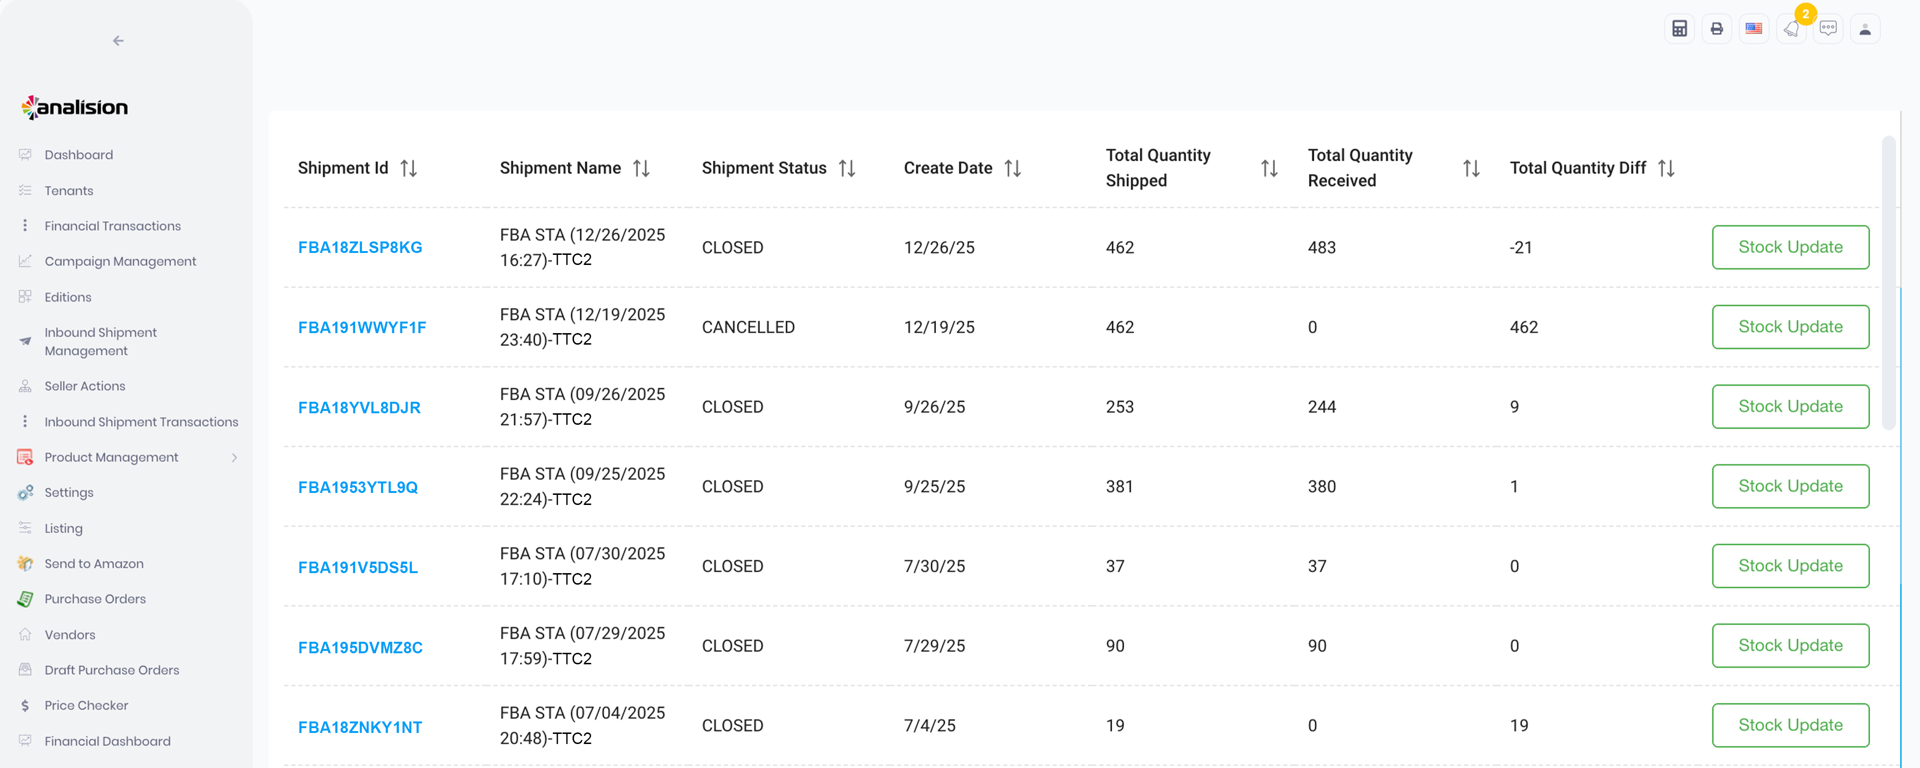
Task: Open notifications bell with badge 2
Action: pyautogui.click(x=1791, y=29)
